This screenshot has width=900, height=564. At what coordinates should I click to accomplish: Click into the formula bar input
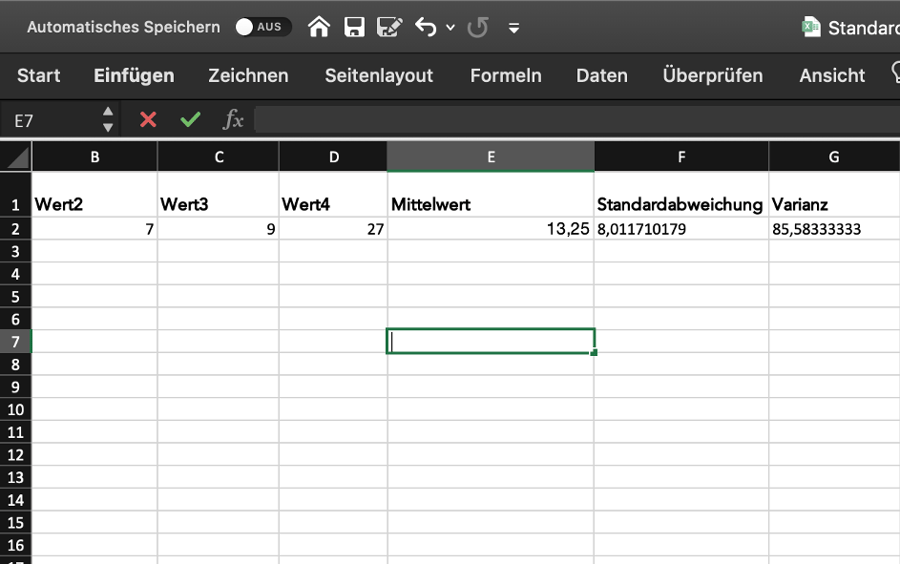coord(570,120)
